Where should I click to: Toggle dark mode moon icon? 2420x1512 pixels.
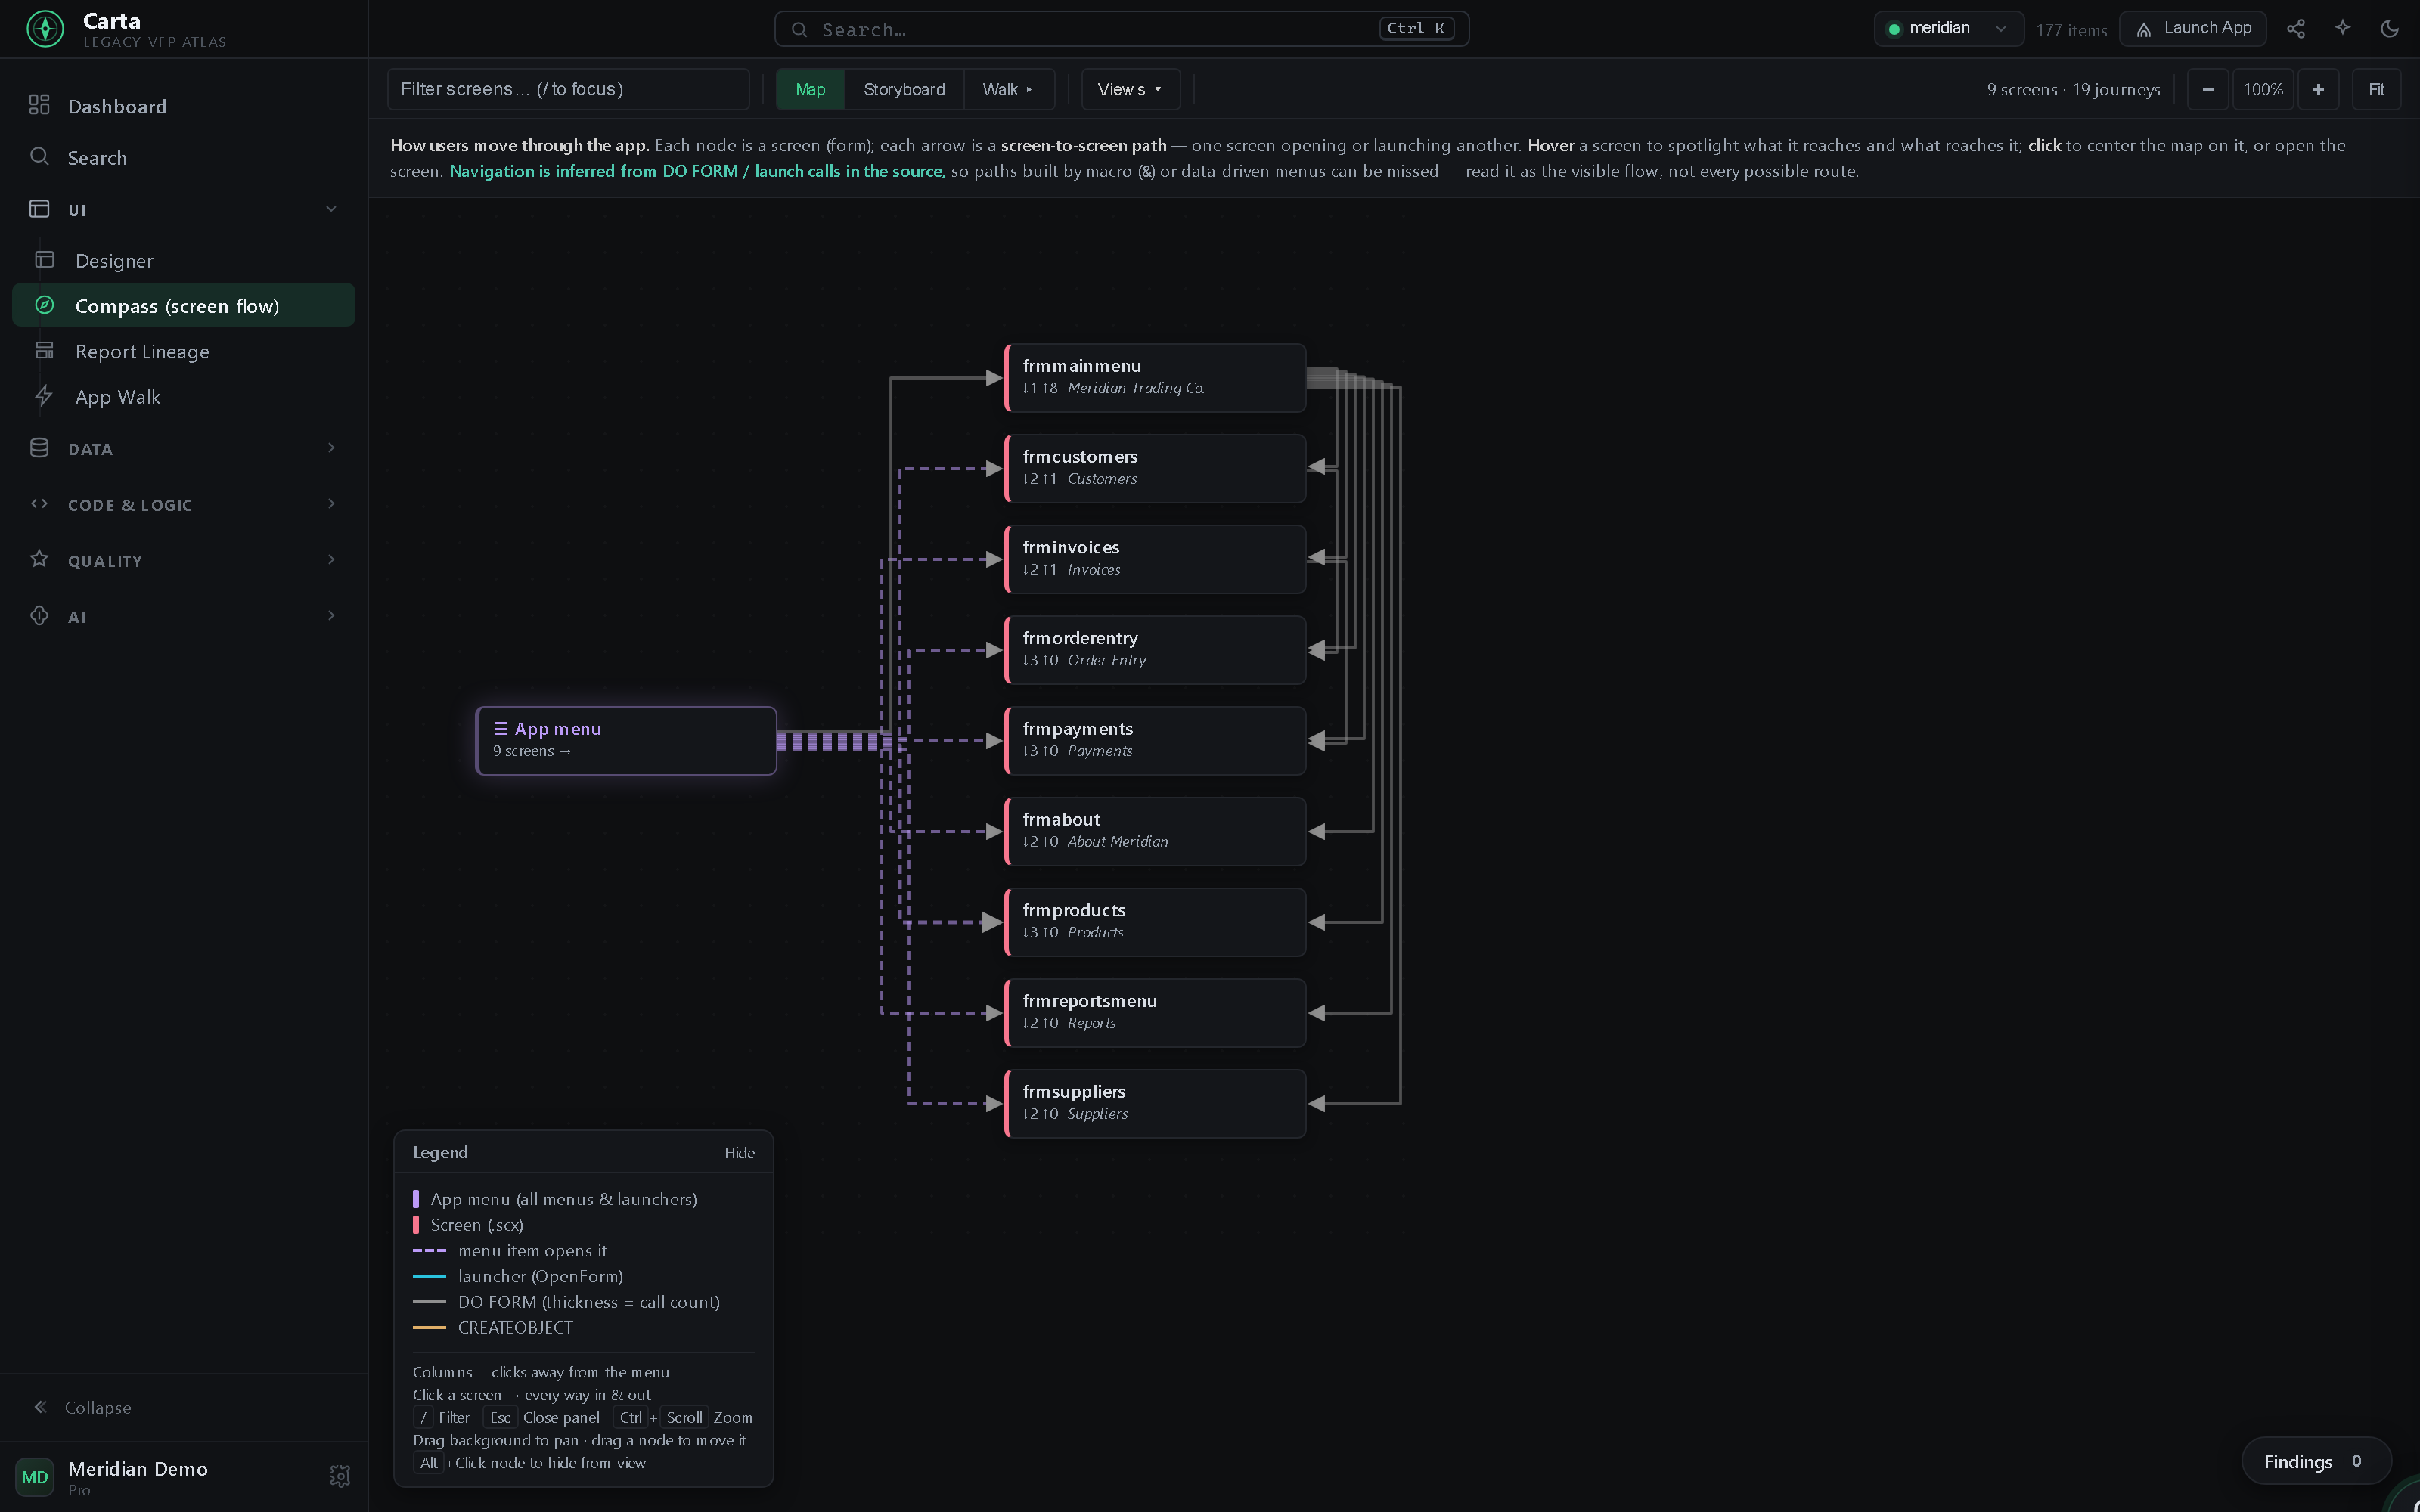coord(2389,29)
